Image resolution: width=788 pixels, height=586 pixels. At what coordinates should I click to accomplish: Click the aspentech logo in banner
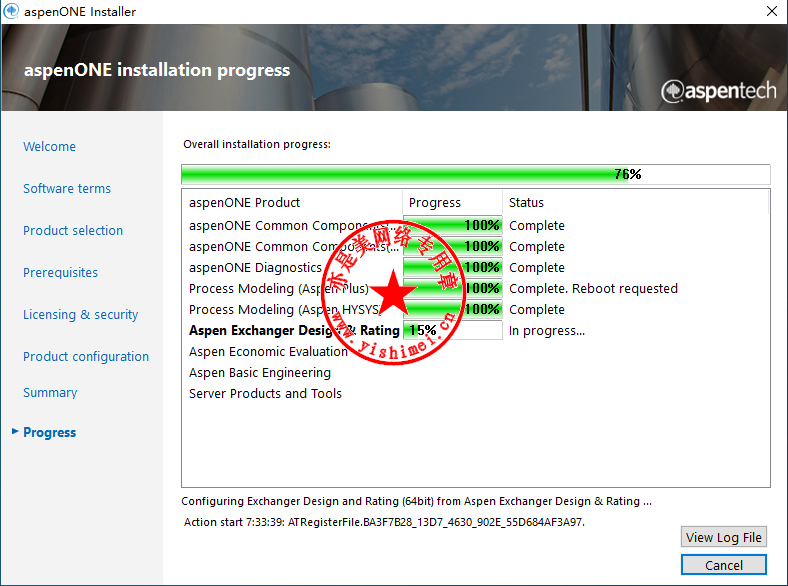coord(719,91)
